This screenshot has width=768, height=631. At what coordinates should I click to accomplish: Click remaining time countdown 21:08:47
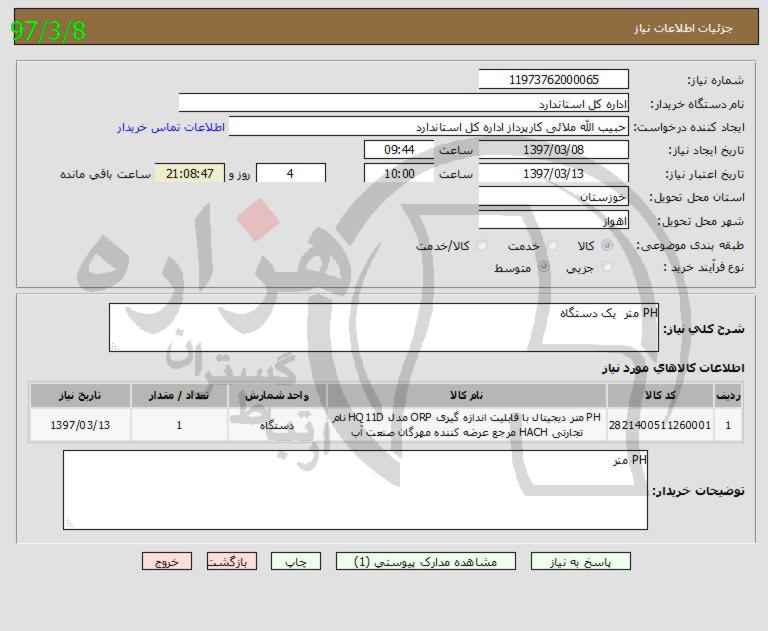click(190, 173)
